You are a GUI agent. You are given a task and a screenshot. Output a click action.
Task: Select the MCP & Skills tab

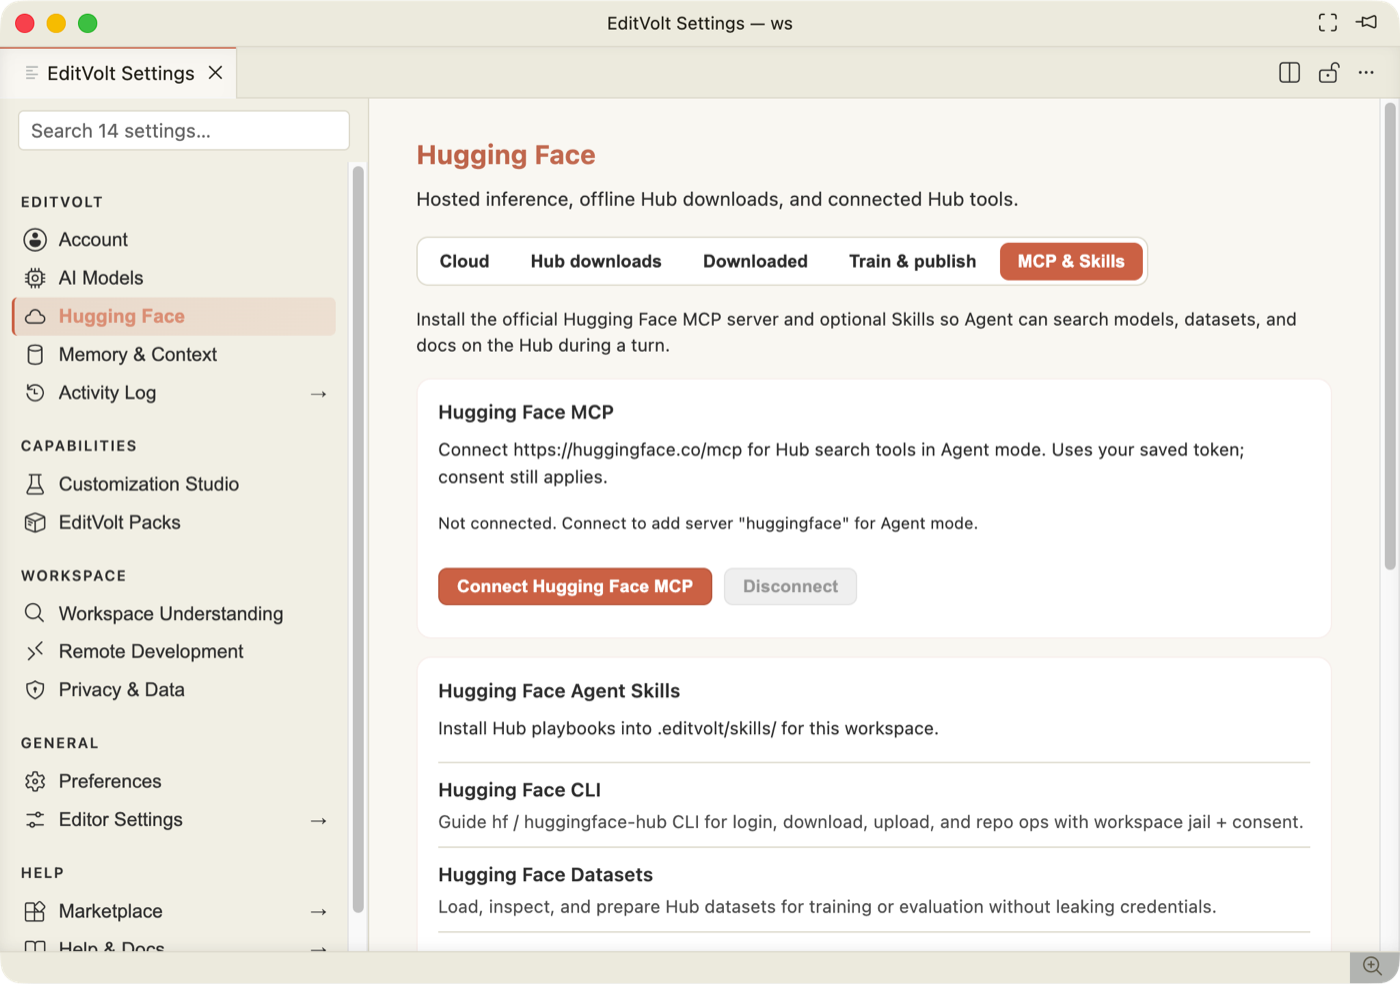click(x=1071, y=262)
